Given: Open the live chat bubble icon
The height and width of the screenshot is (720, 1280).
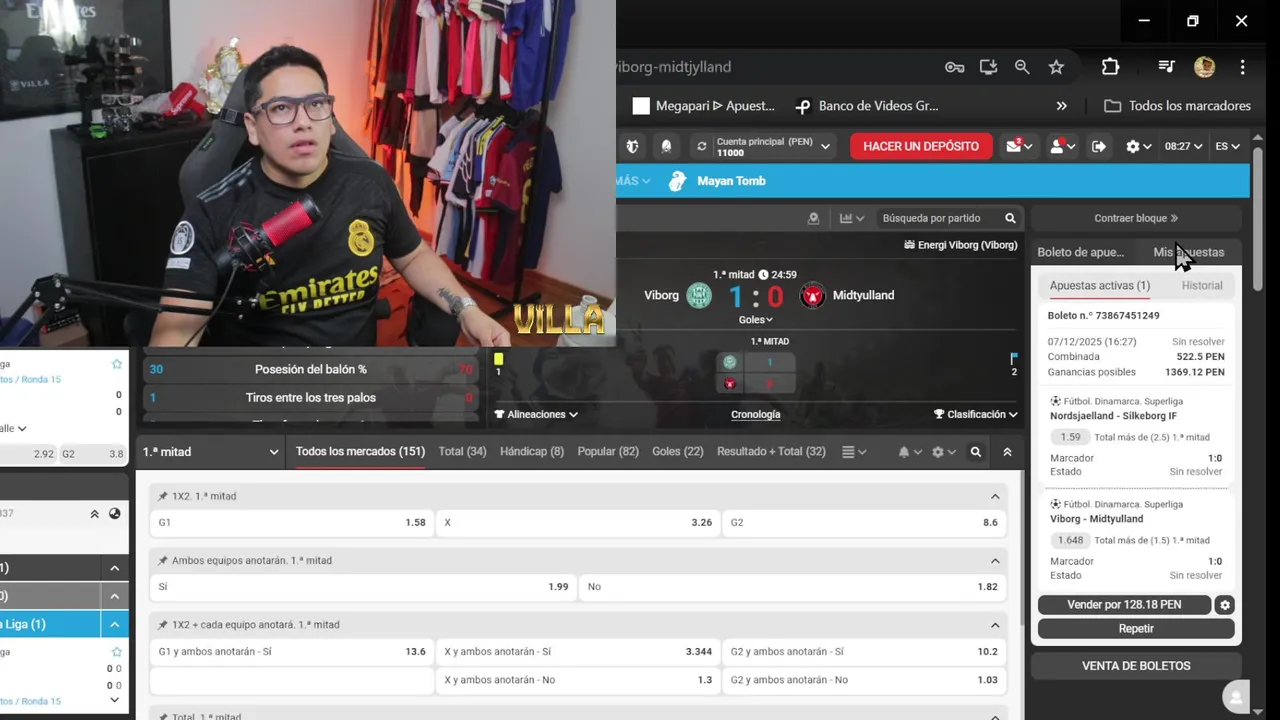Looking at the screenshot, I should pyautogui.click(x=1237, y=697).
